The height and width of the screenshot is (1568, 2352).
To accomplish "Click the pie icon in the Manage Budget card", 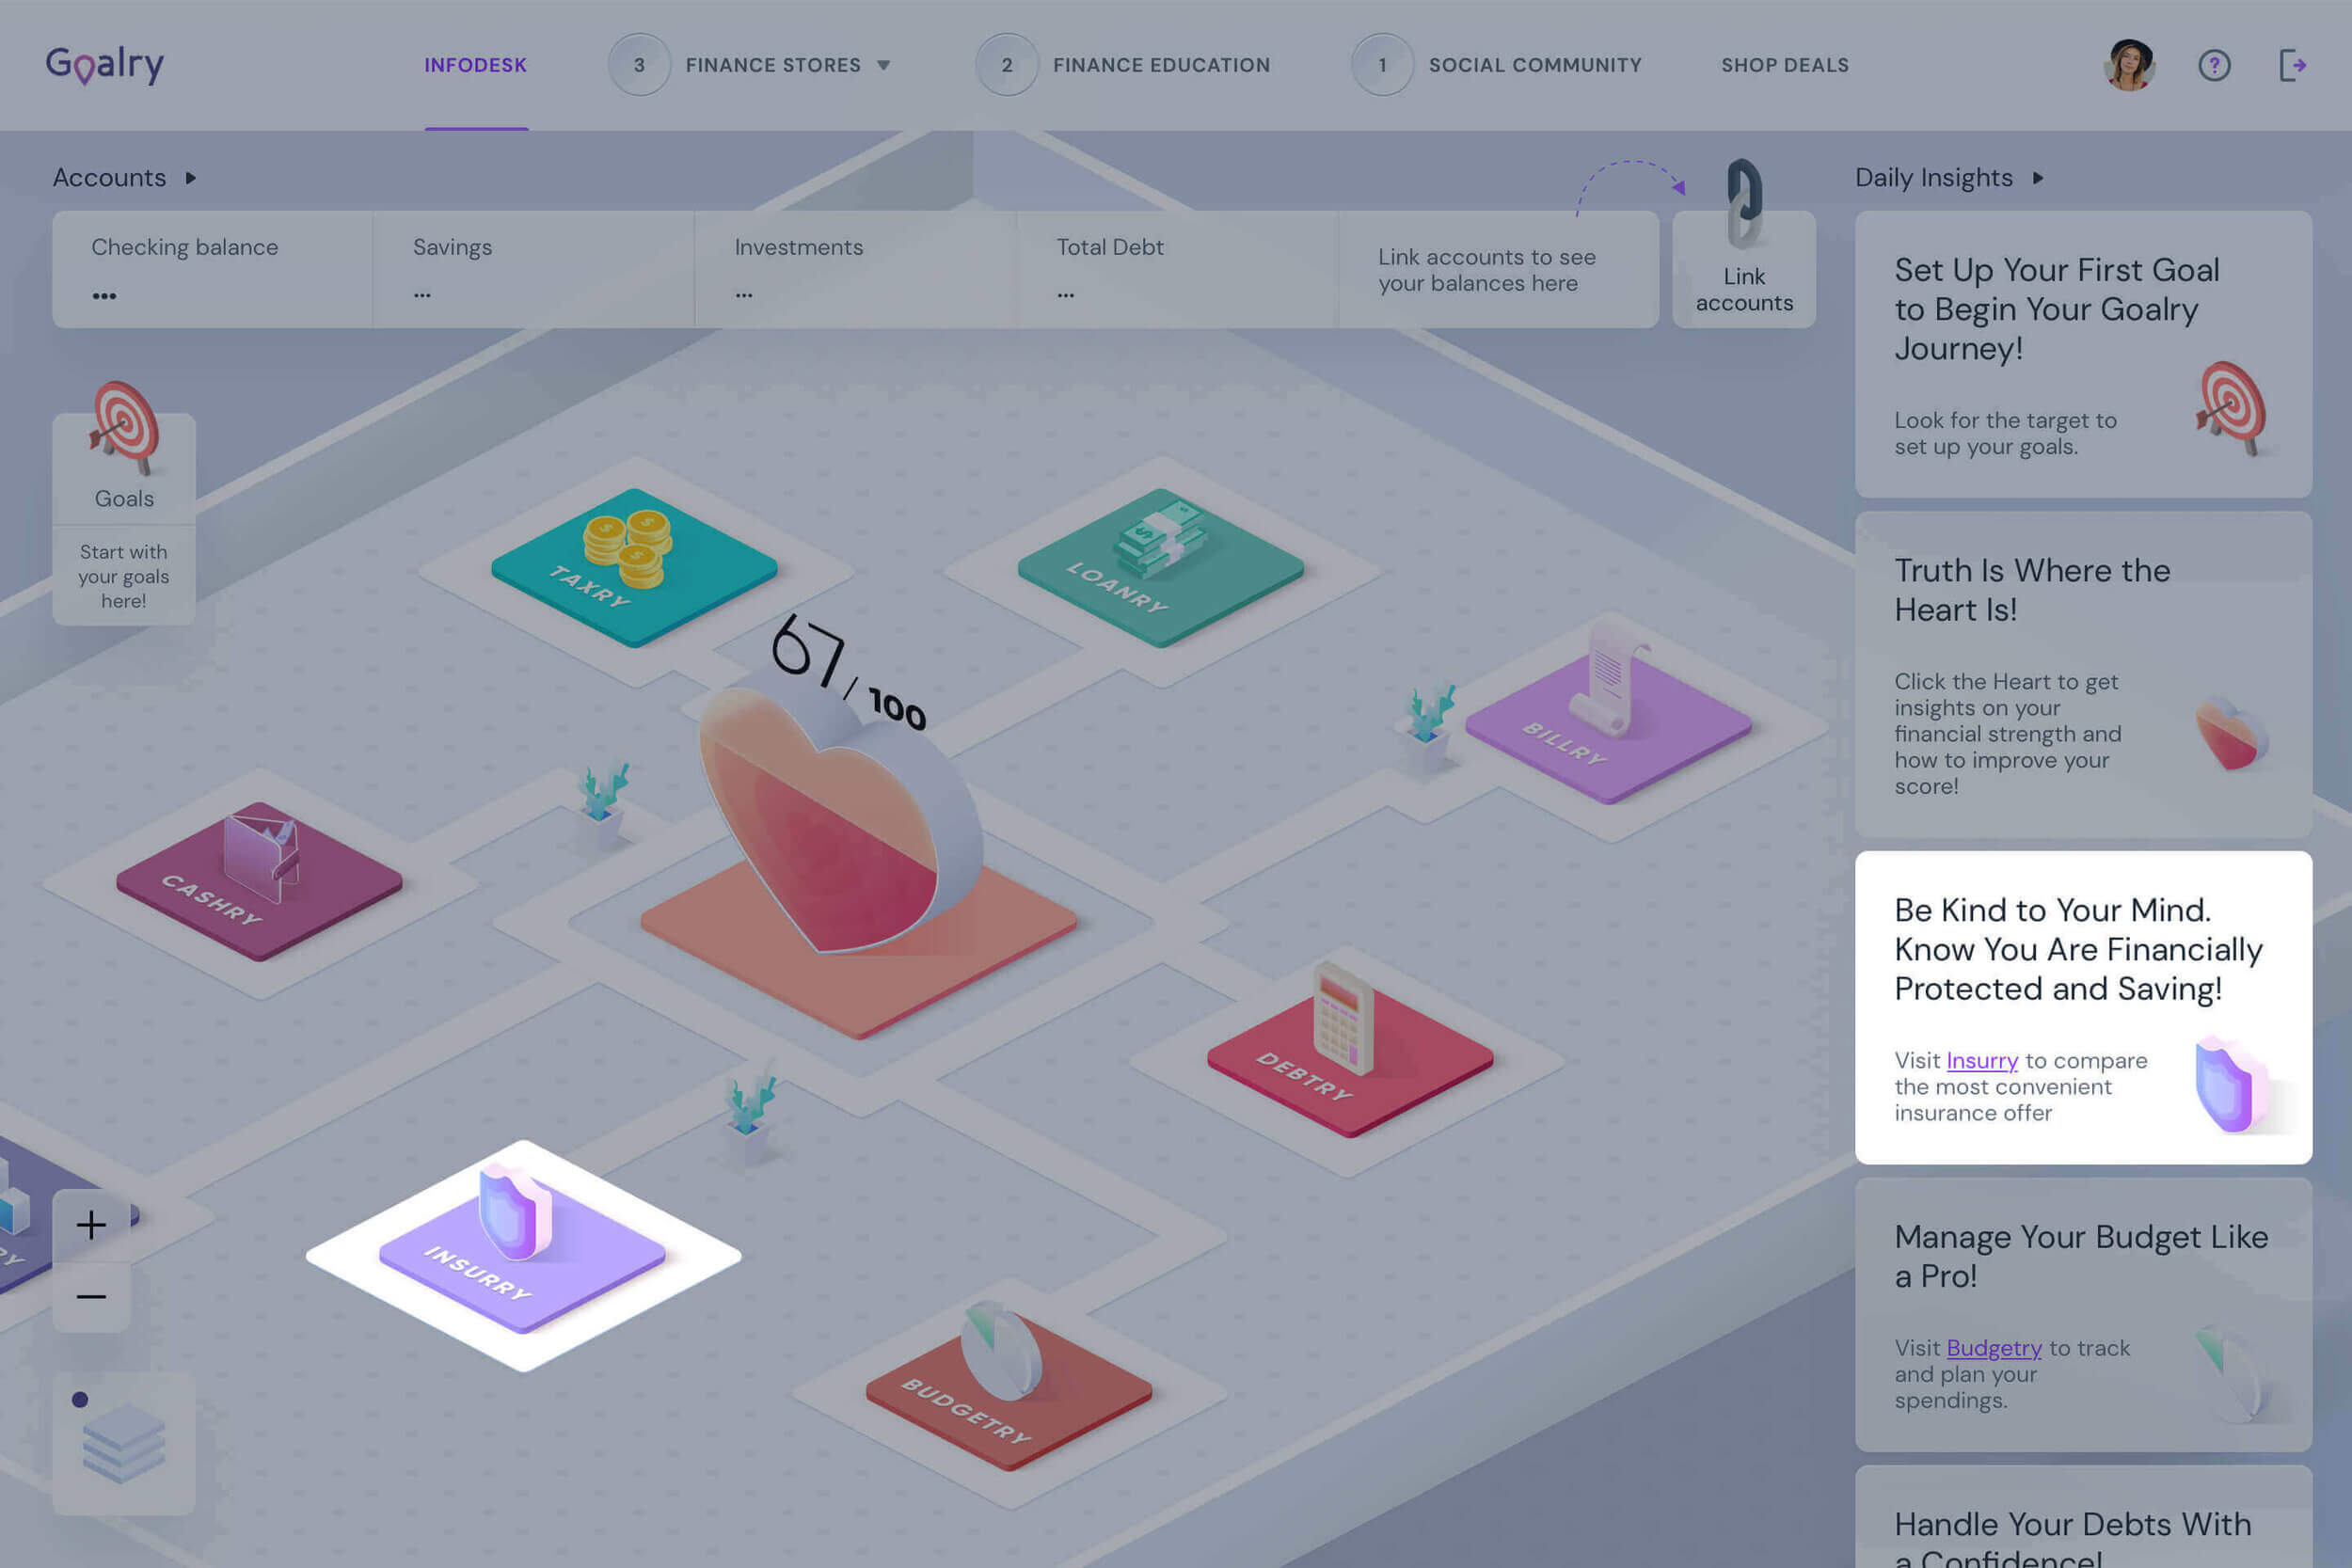I will tap(2231, 1373).
